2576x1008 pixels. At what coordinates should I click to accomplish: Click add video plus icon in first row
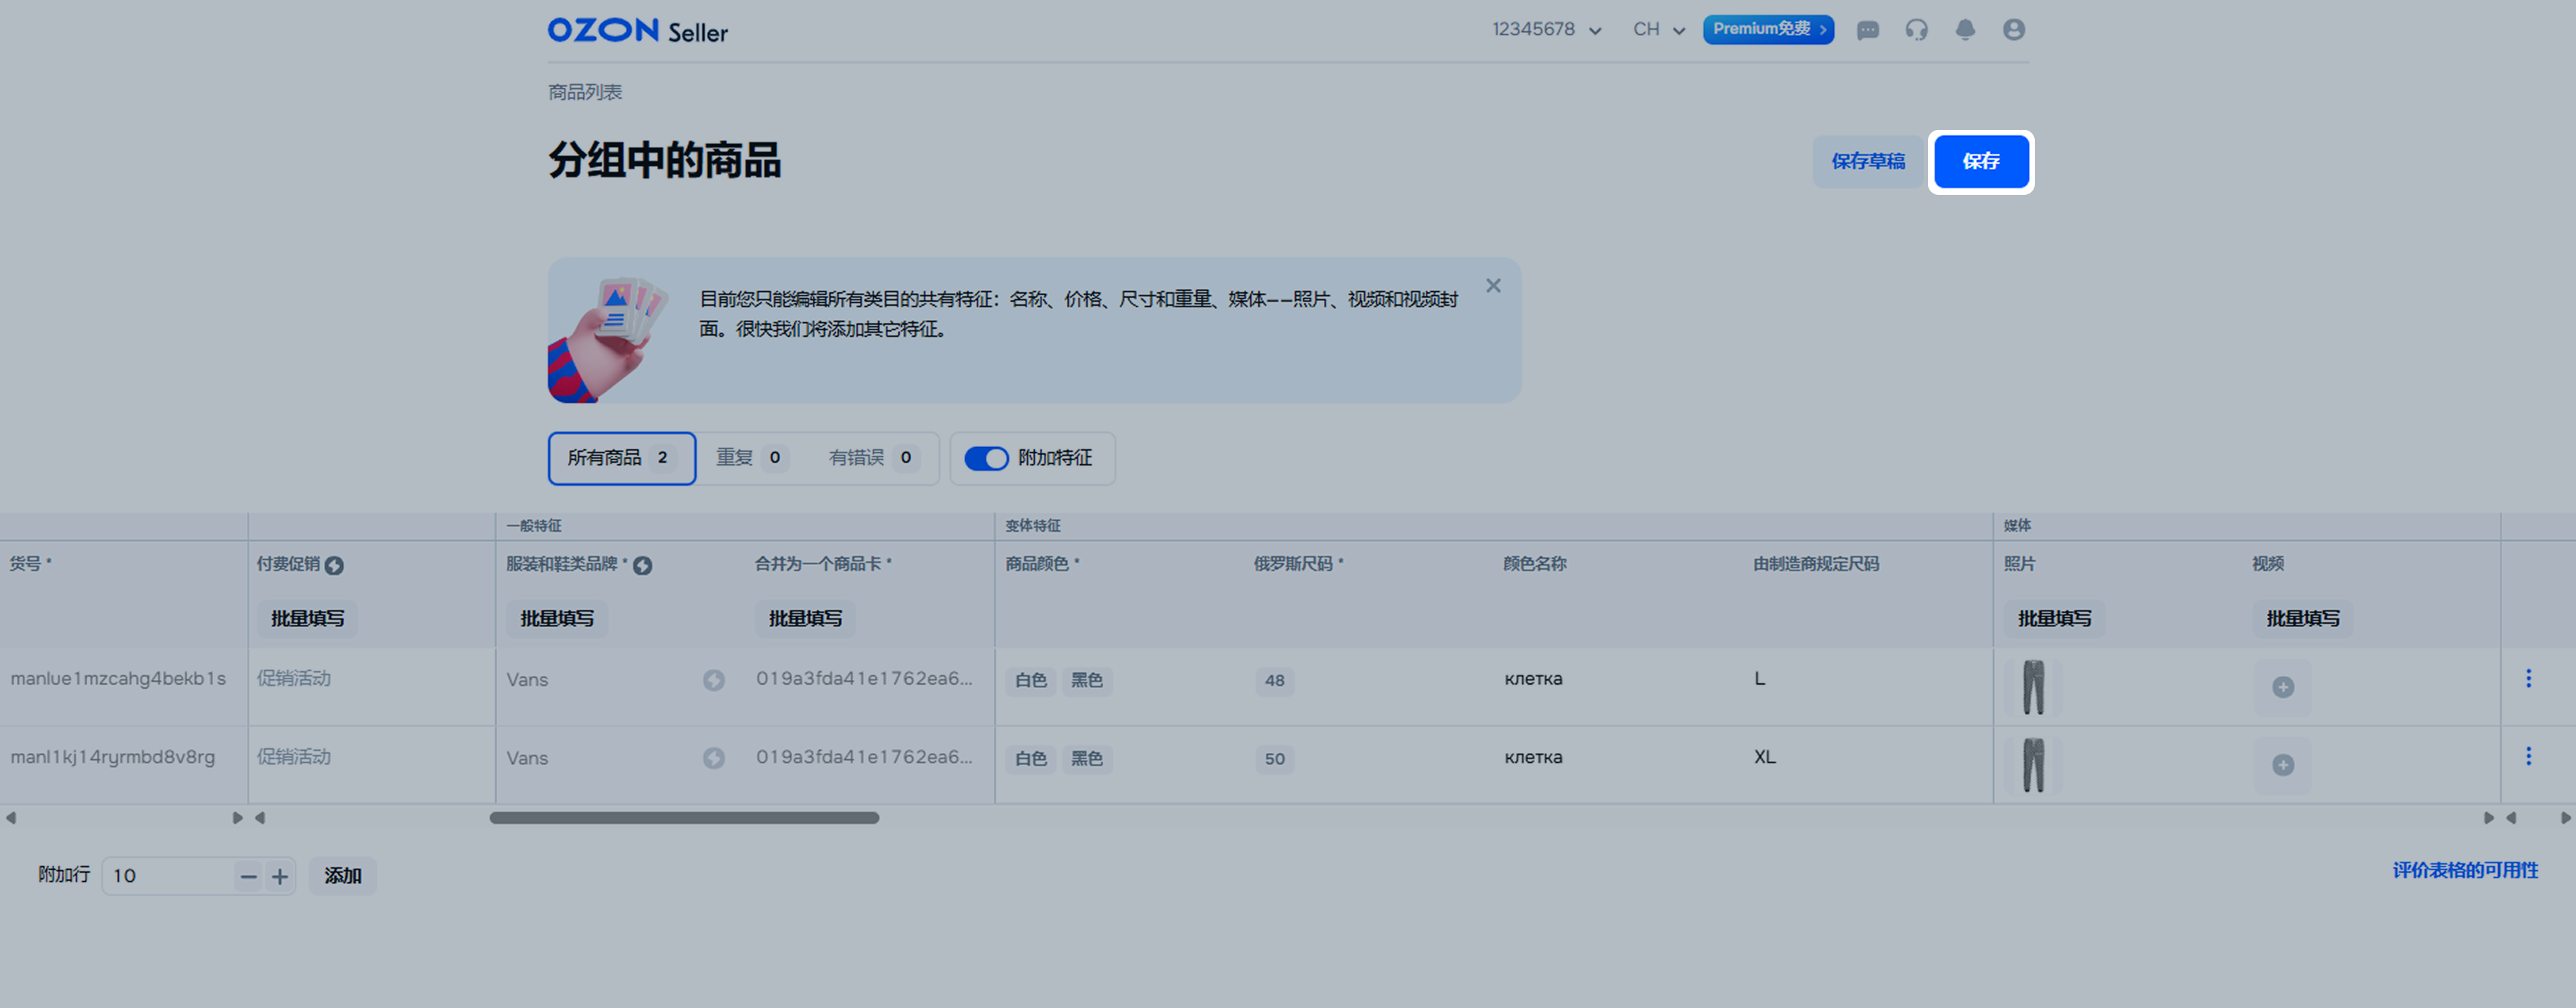pyautogui.click(x=2283, y=687)
